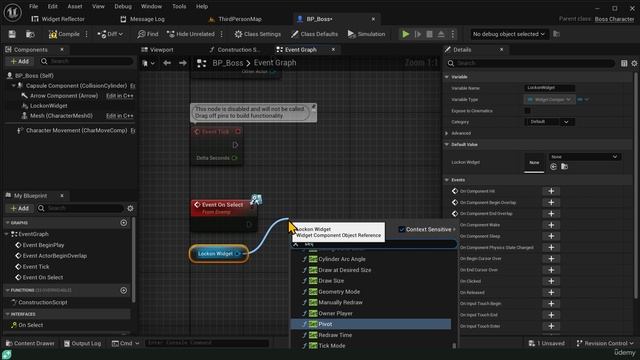Screen dimensions: 640x360
Task: Select ConstructionScript function
Action: pyautogui.click(x=42, y=303)
